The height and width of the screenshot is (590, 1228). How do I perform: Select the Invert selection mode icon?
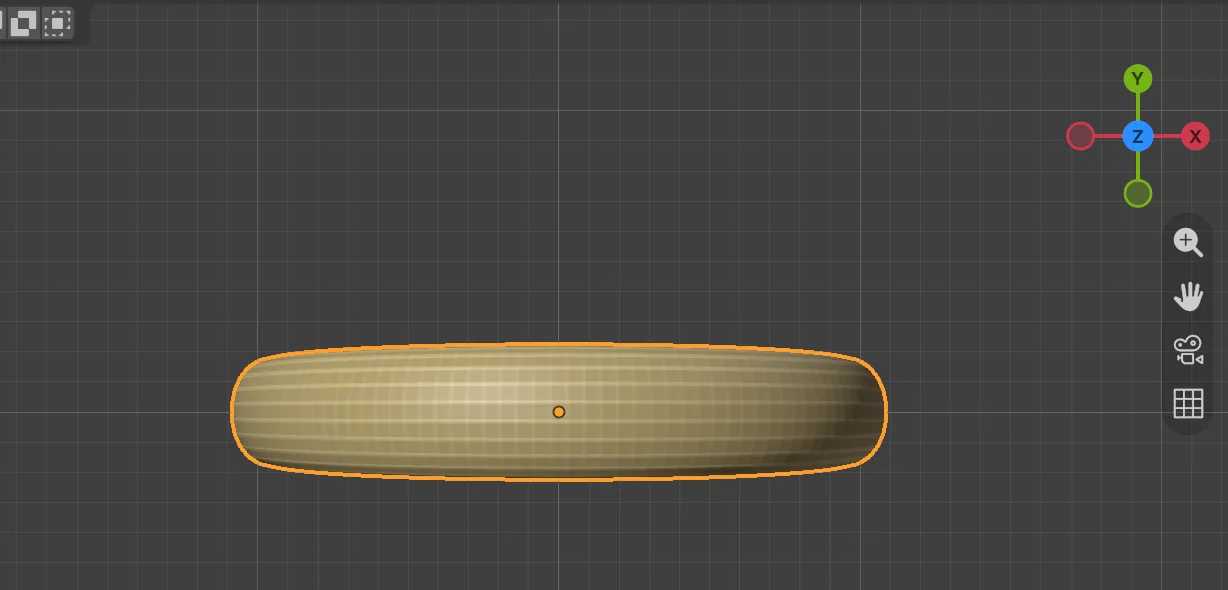(22, 22)
